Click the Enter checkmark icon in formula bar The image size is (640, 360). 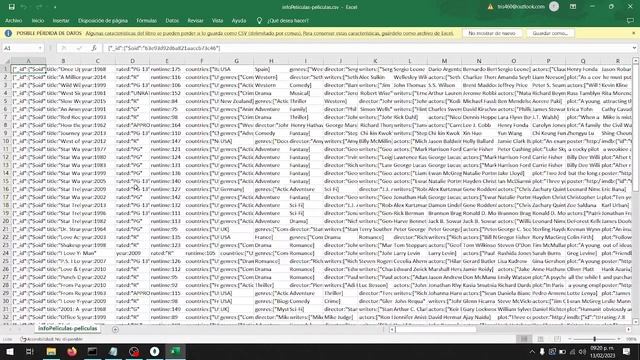(79, 48)
